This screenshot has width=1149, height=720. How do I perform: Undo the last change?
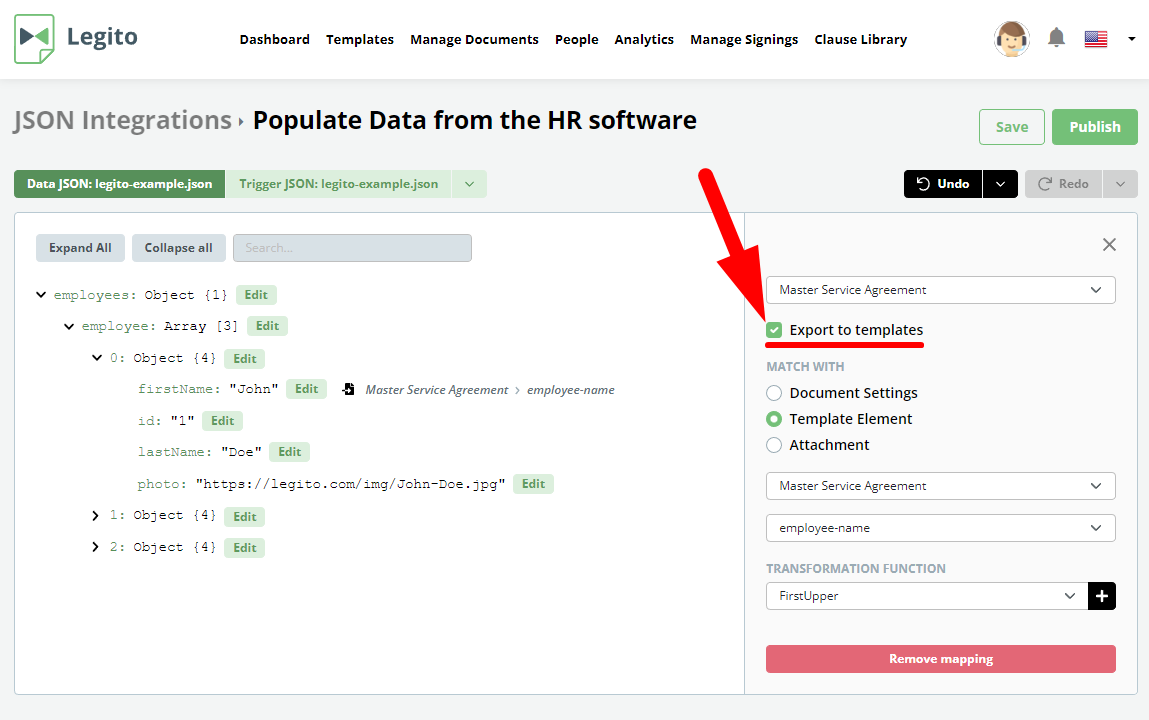click(x=943, y=184)
